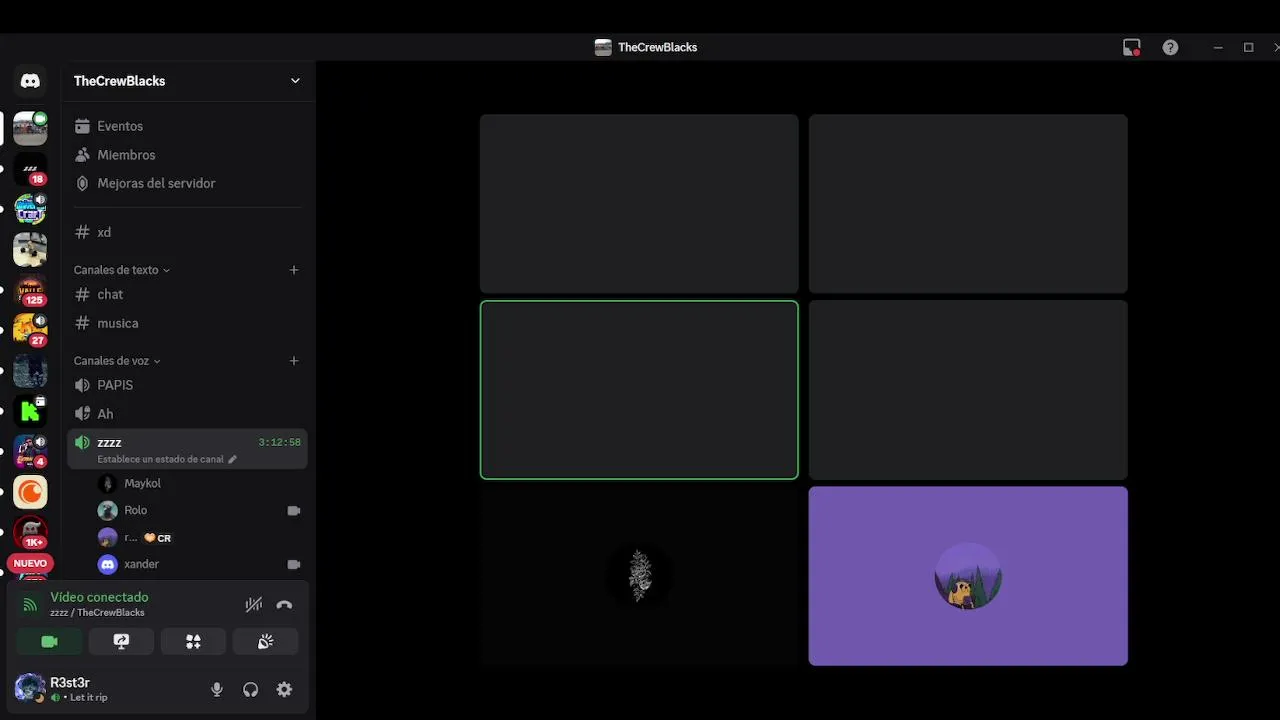This screenshot has width=1280, height=720.
Task: Open Eventos in the channel list
Action: click(188, 126)
